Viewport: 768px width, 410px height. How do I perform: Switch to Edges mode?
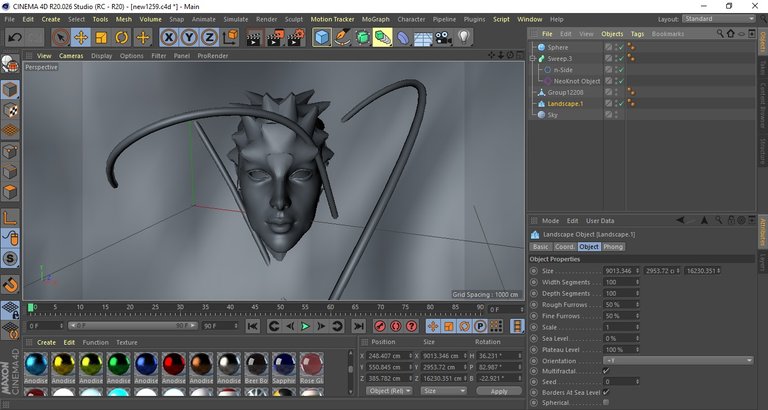pos(10,172)
